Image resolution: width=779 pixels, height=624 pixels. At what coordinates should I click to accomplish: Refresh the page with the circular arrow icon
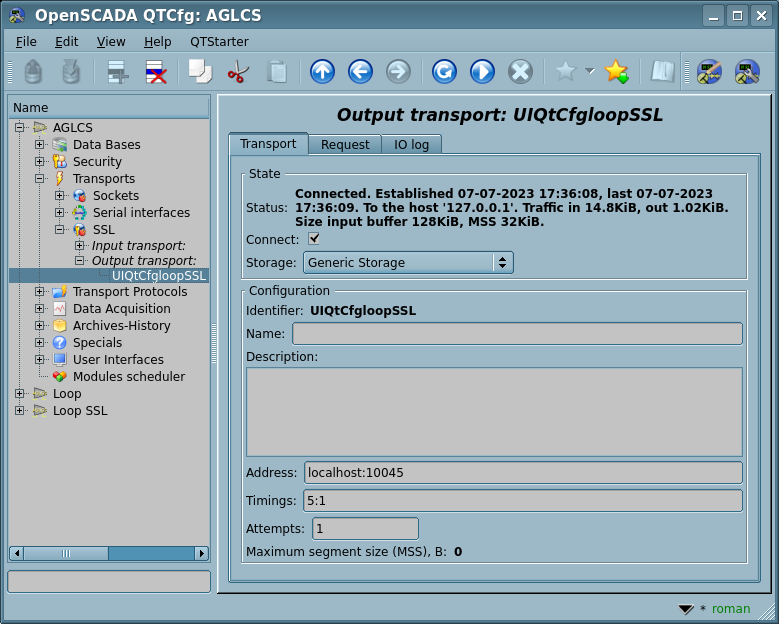coord(444,72)
